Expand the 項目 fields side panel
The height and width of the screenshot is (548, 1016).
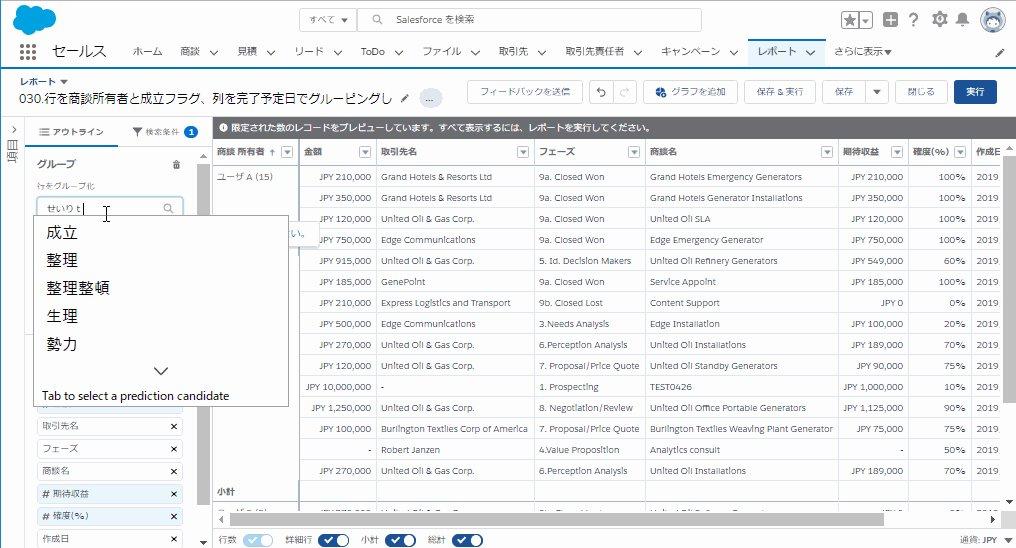[x=13, y=130]
